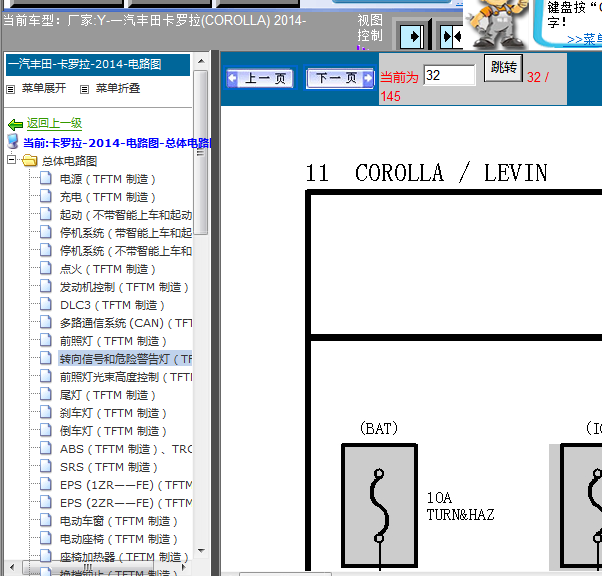Screen dimensions: 602x576
Task: Open 电动车窗 (TFTM 制造) diagram
Action: (119, 521)
